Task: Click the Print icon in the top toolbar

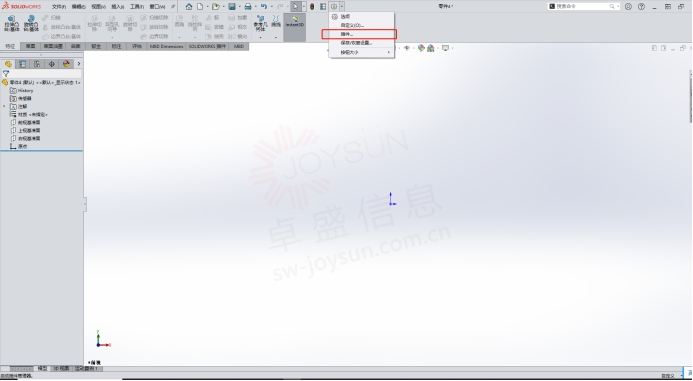Action: (248, 7)
